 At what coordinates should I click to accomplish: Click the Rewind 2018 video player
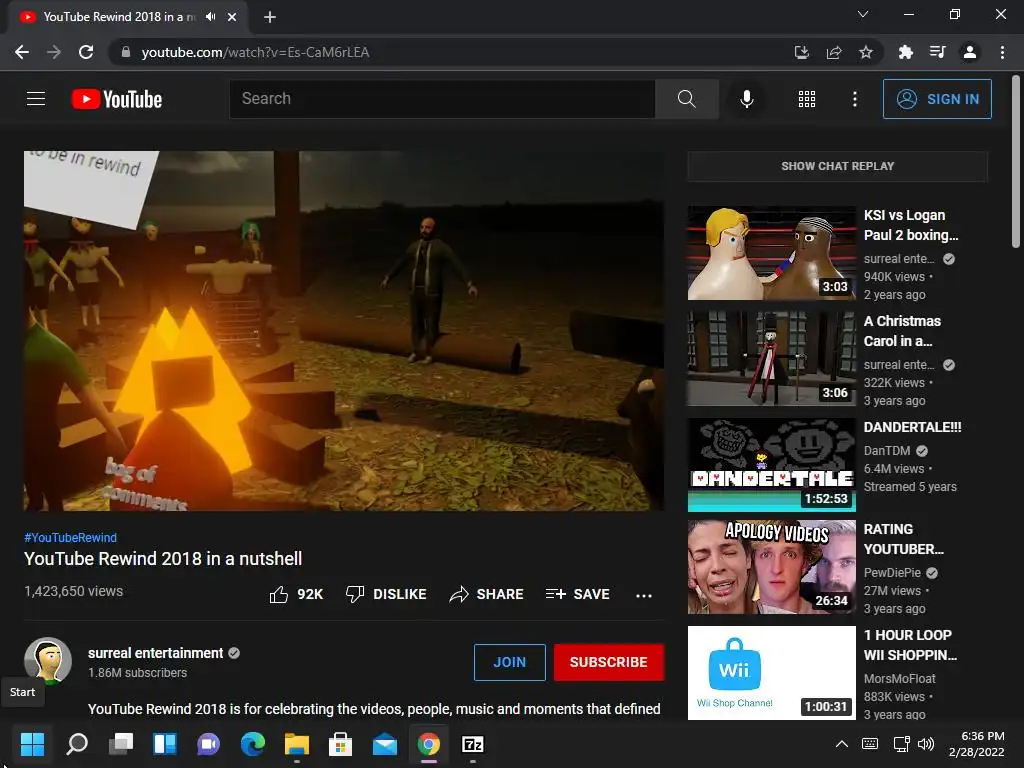(x=344, y=331)
